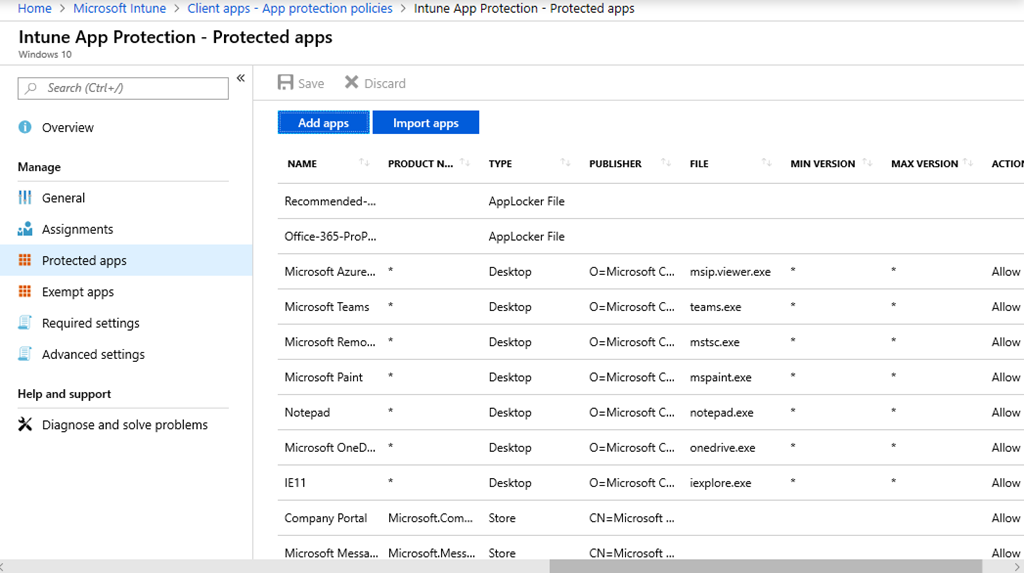Sort the table by NAME column
The image size is (1024, 573).
tap(364, 163)
